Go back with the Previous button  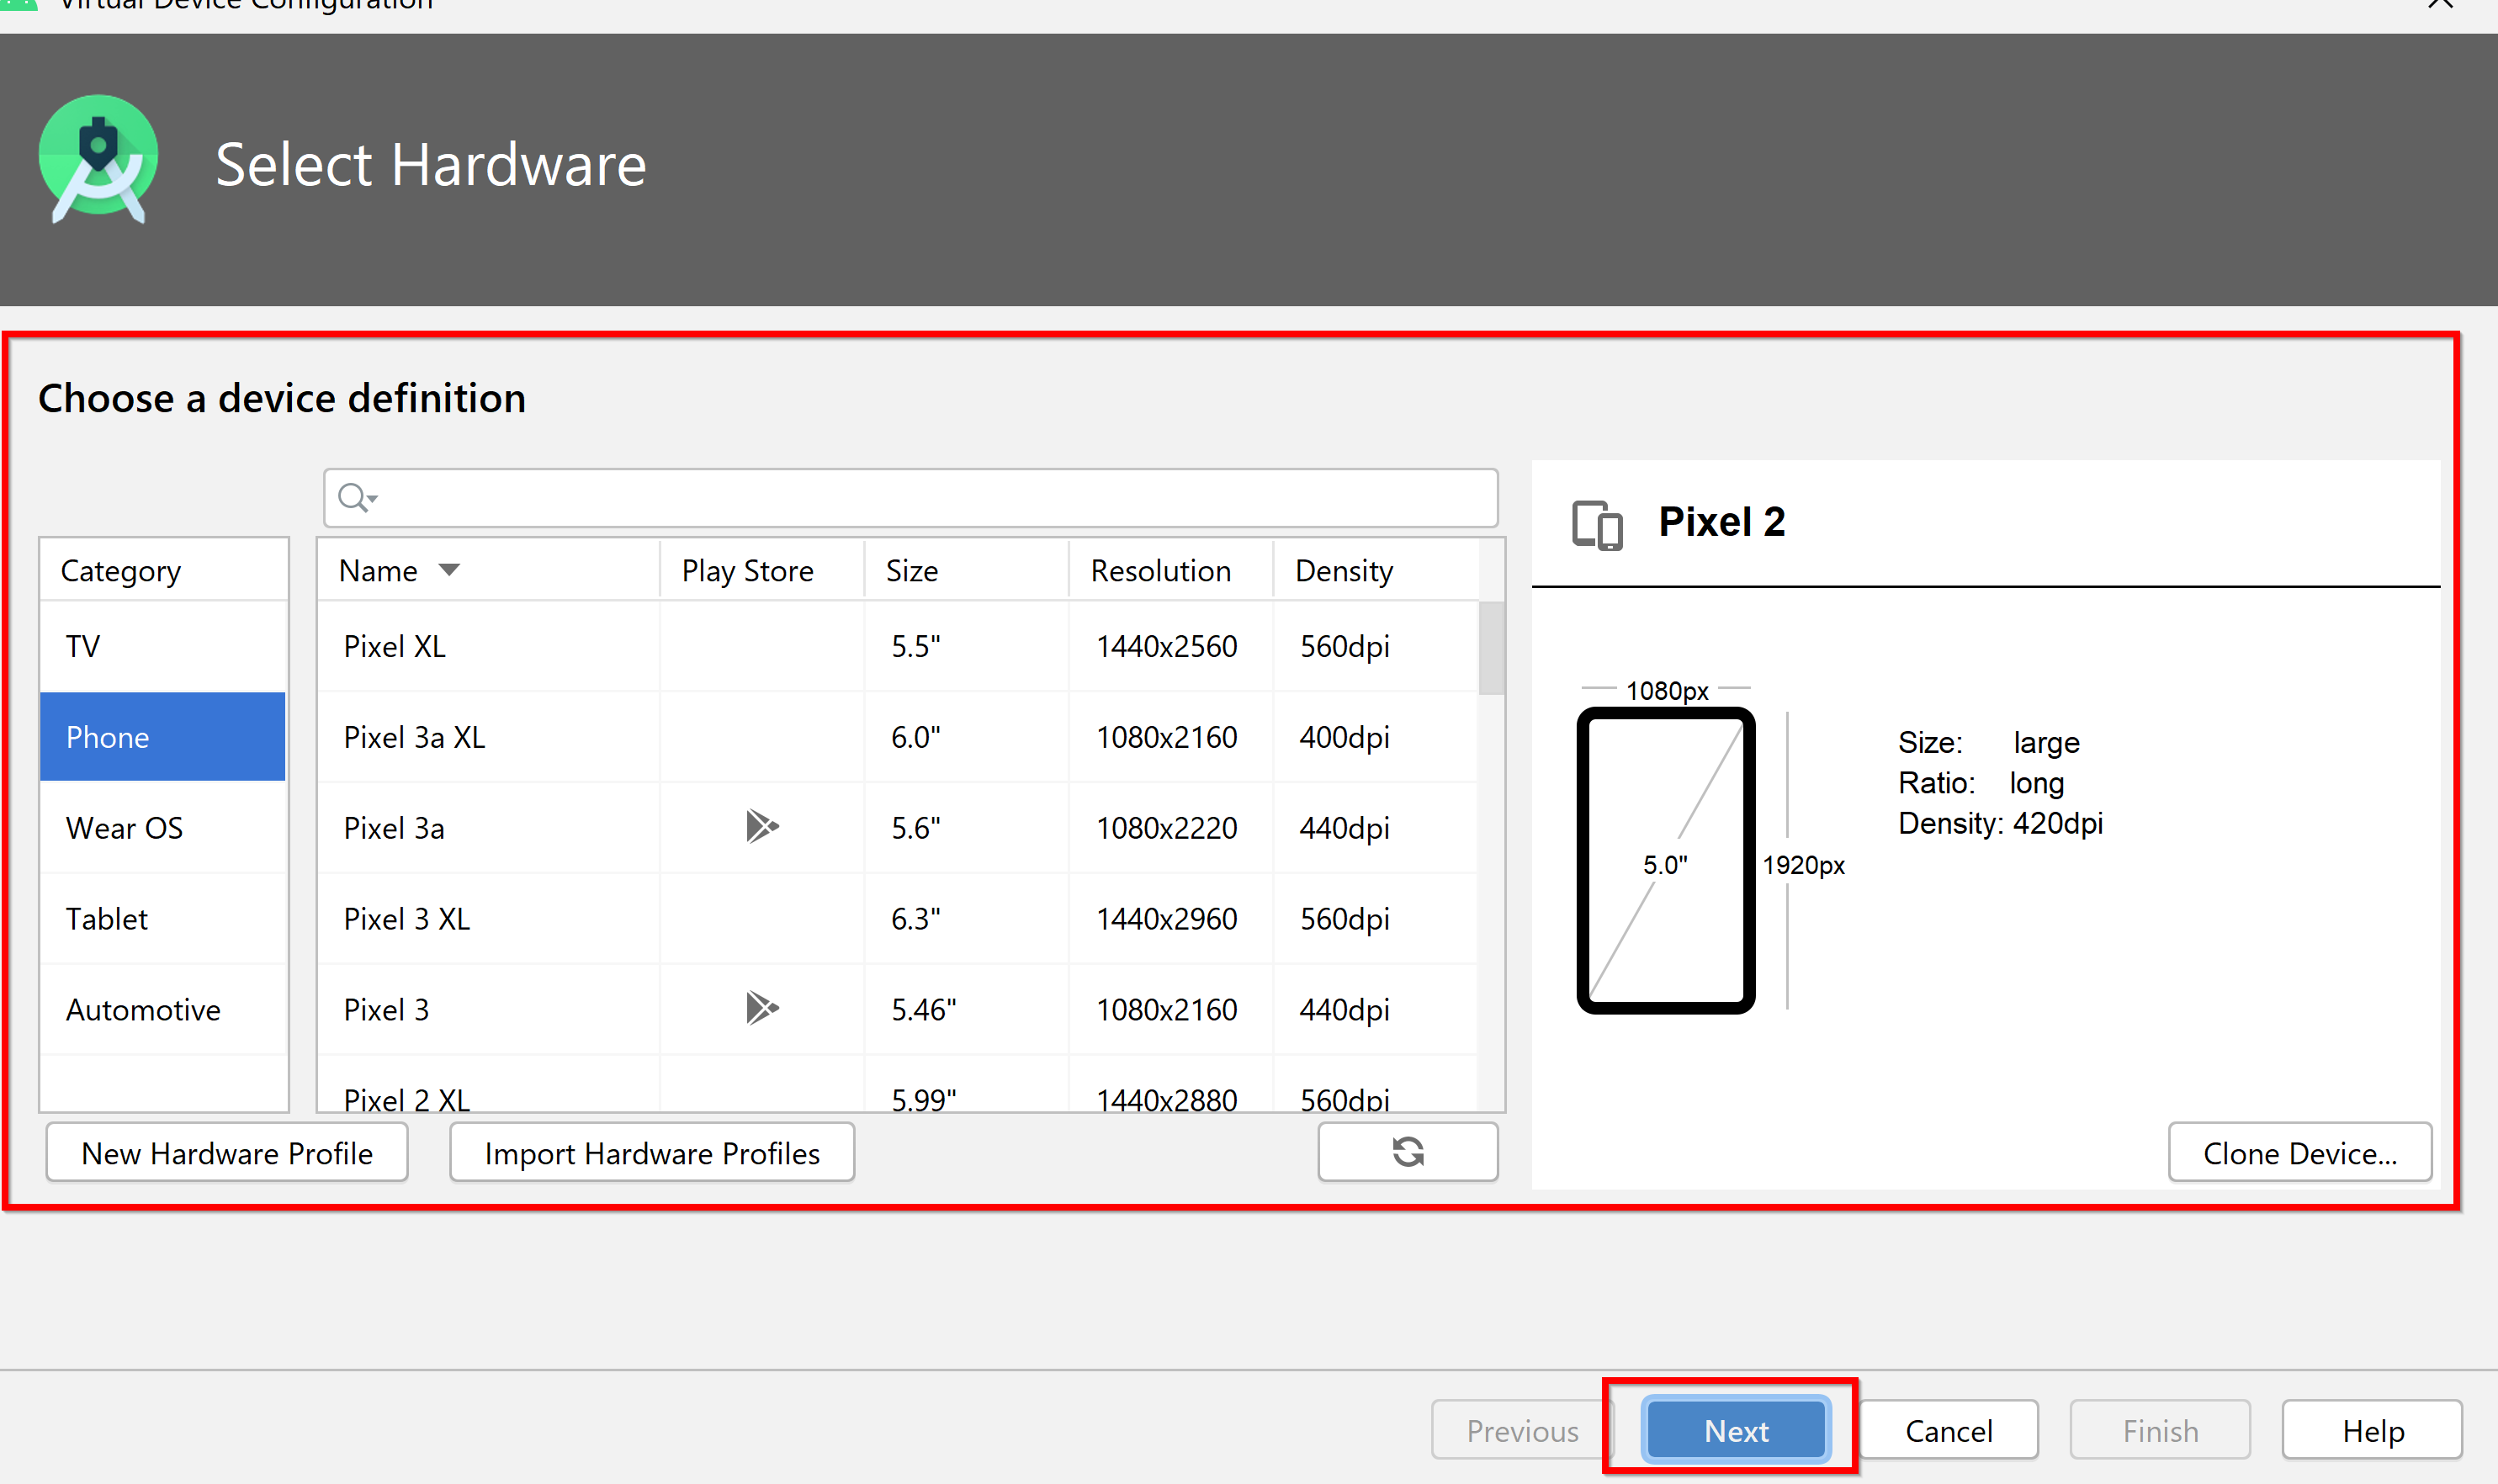point(1522,1431)
